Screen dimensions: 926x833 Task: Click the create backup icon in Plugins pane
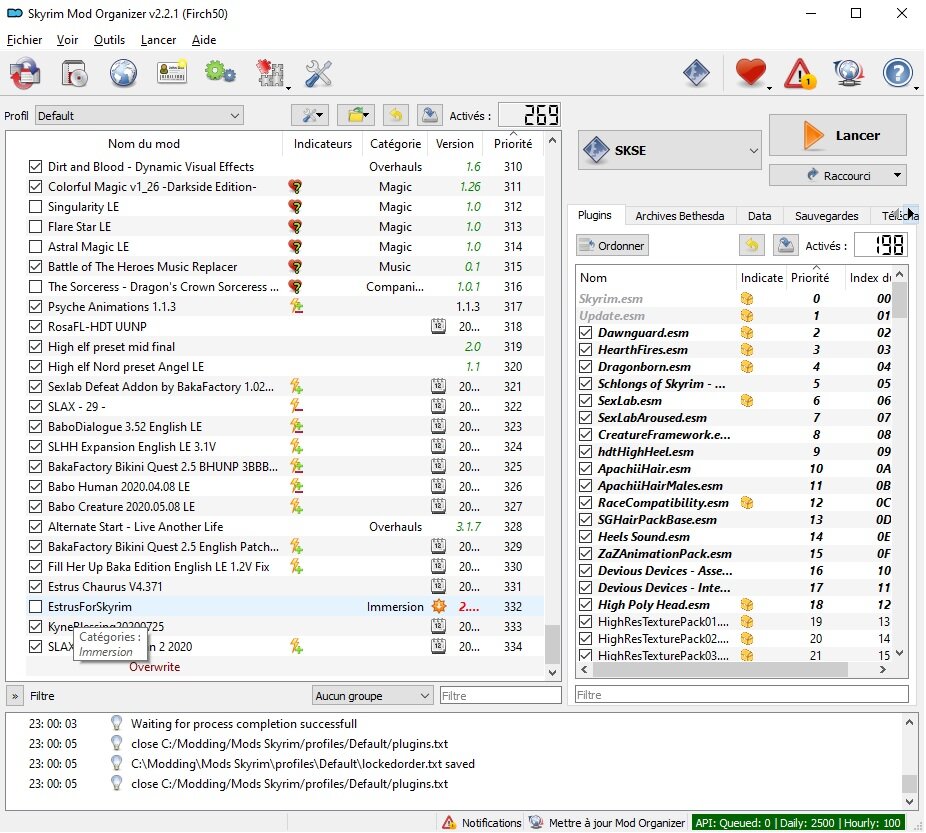click(785, 245)
